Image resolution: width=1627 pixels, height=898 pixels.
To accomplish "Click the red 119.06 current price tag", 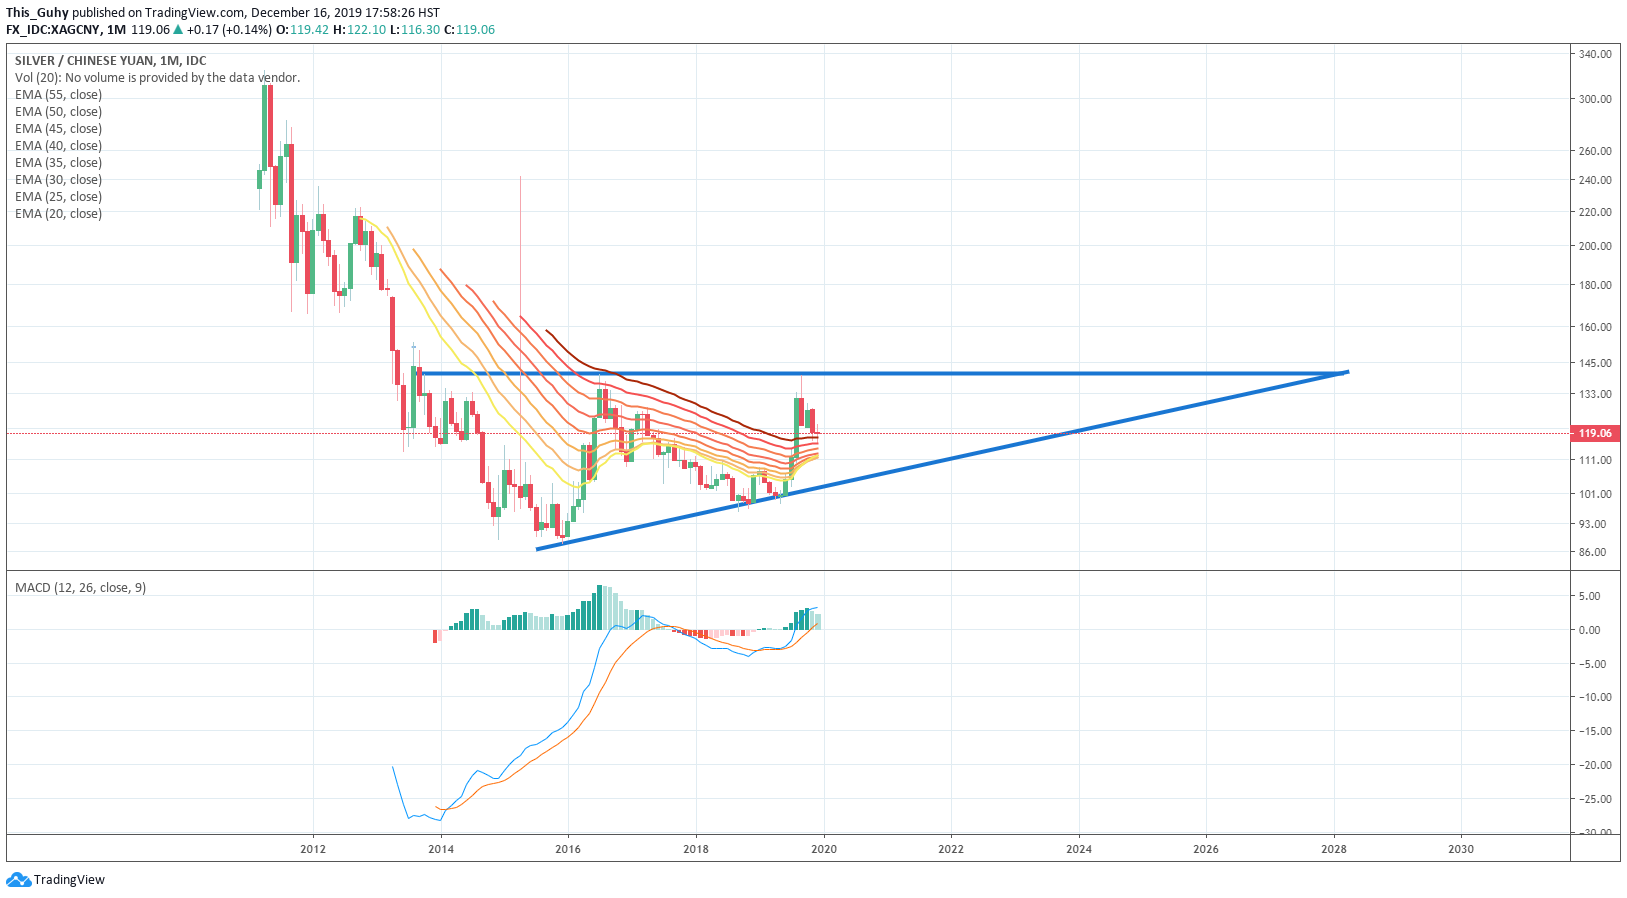I will click(1595, 433).
